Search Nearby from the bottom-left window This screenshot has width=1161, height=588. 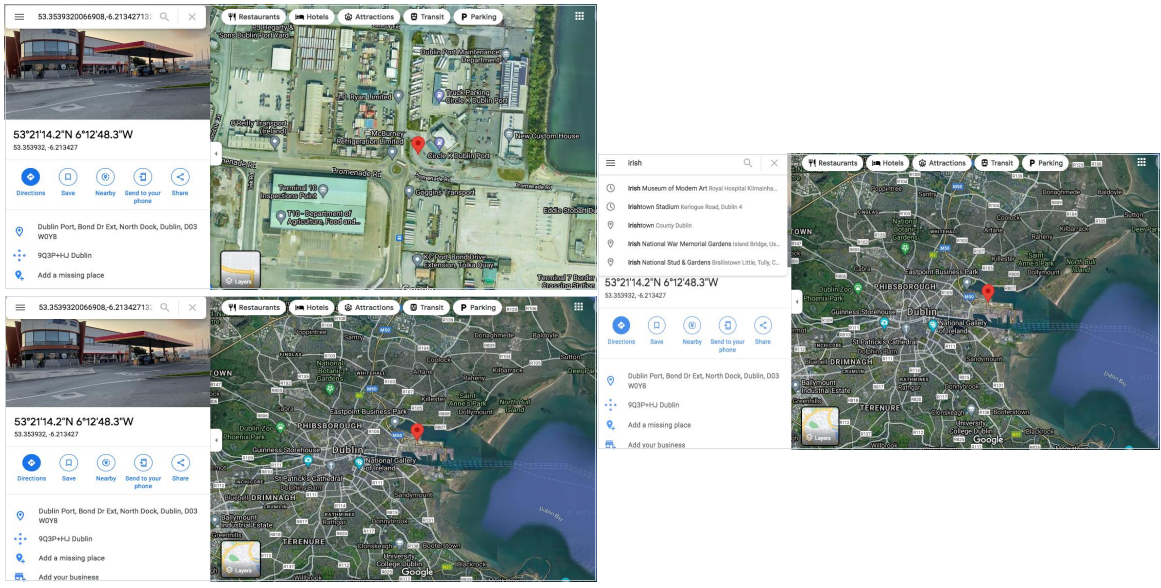pos(106,467)
